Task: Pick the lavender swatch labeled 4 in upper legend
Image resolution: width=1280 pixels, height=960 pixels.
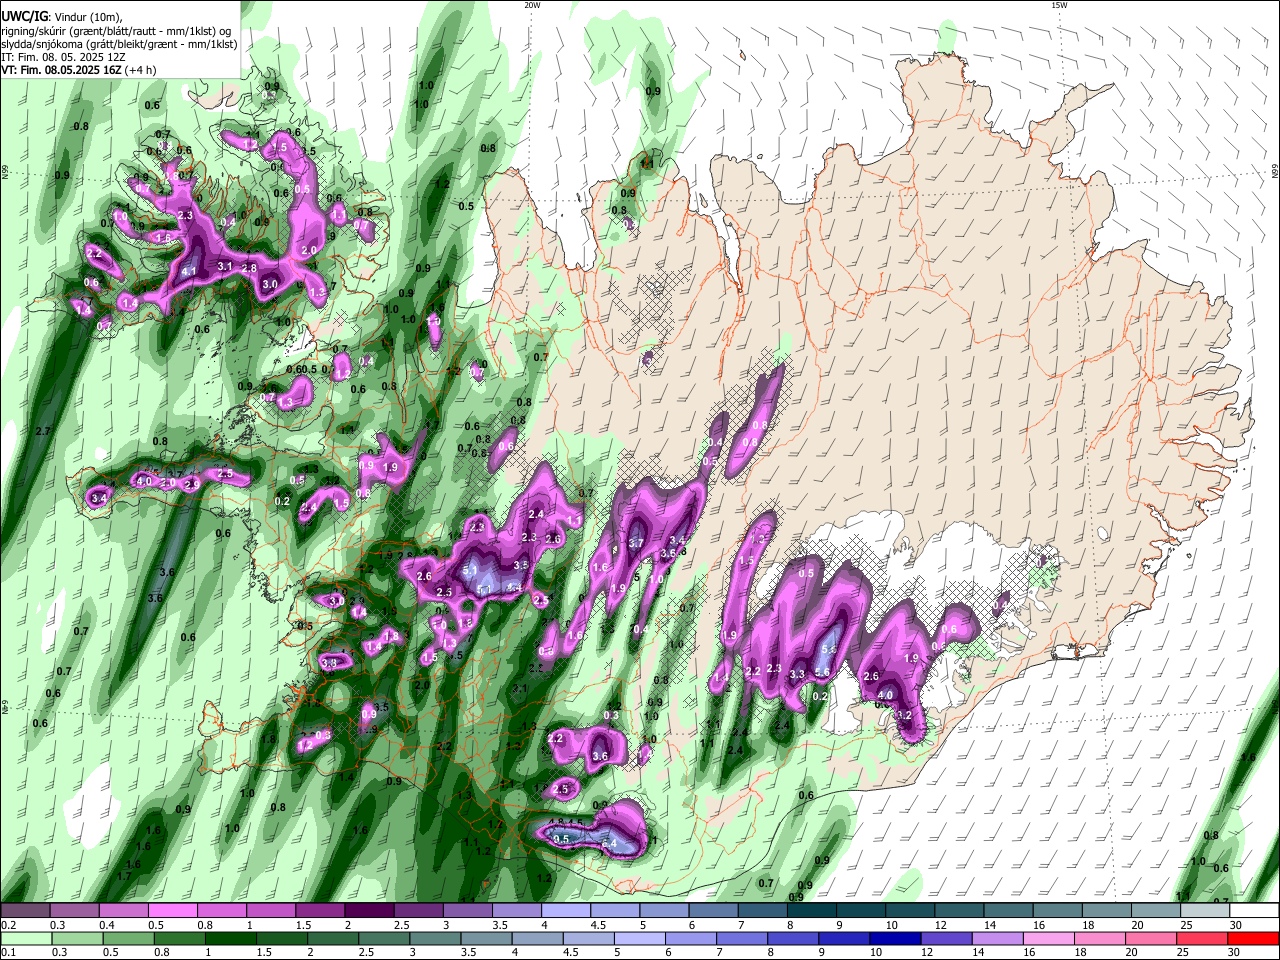Action: pyautogui.click(x=566, y=910)
